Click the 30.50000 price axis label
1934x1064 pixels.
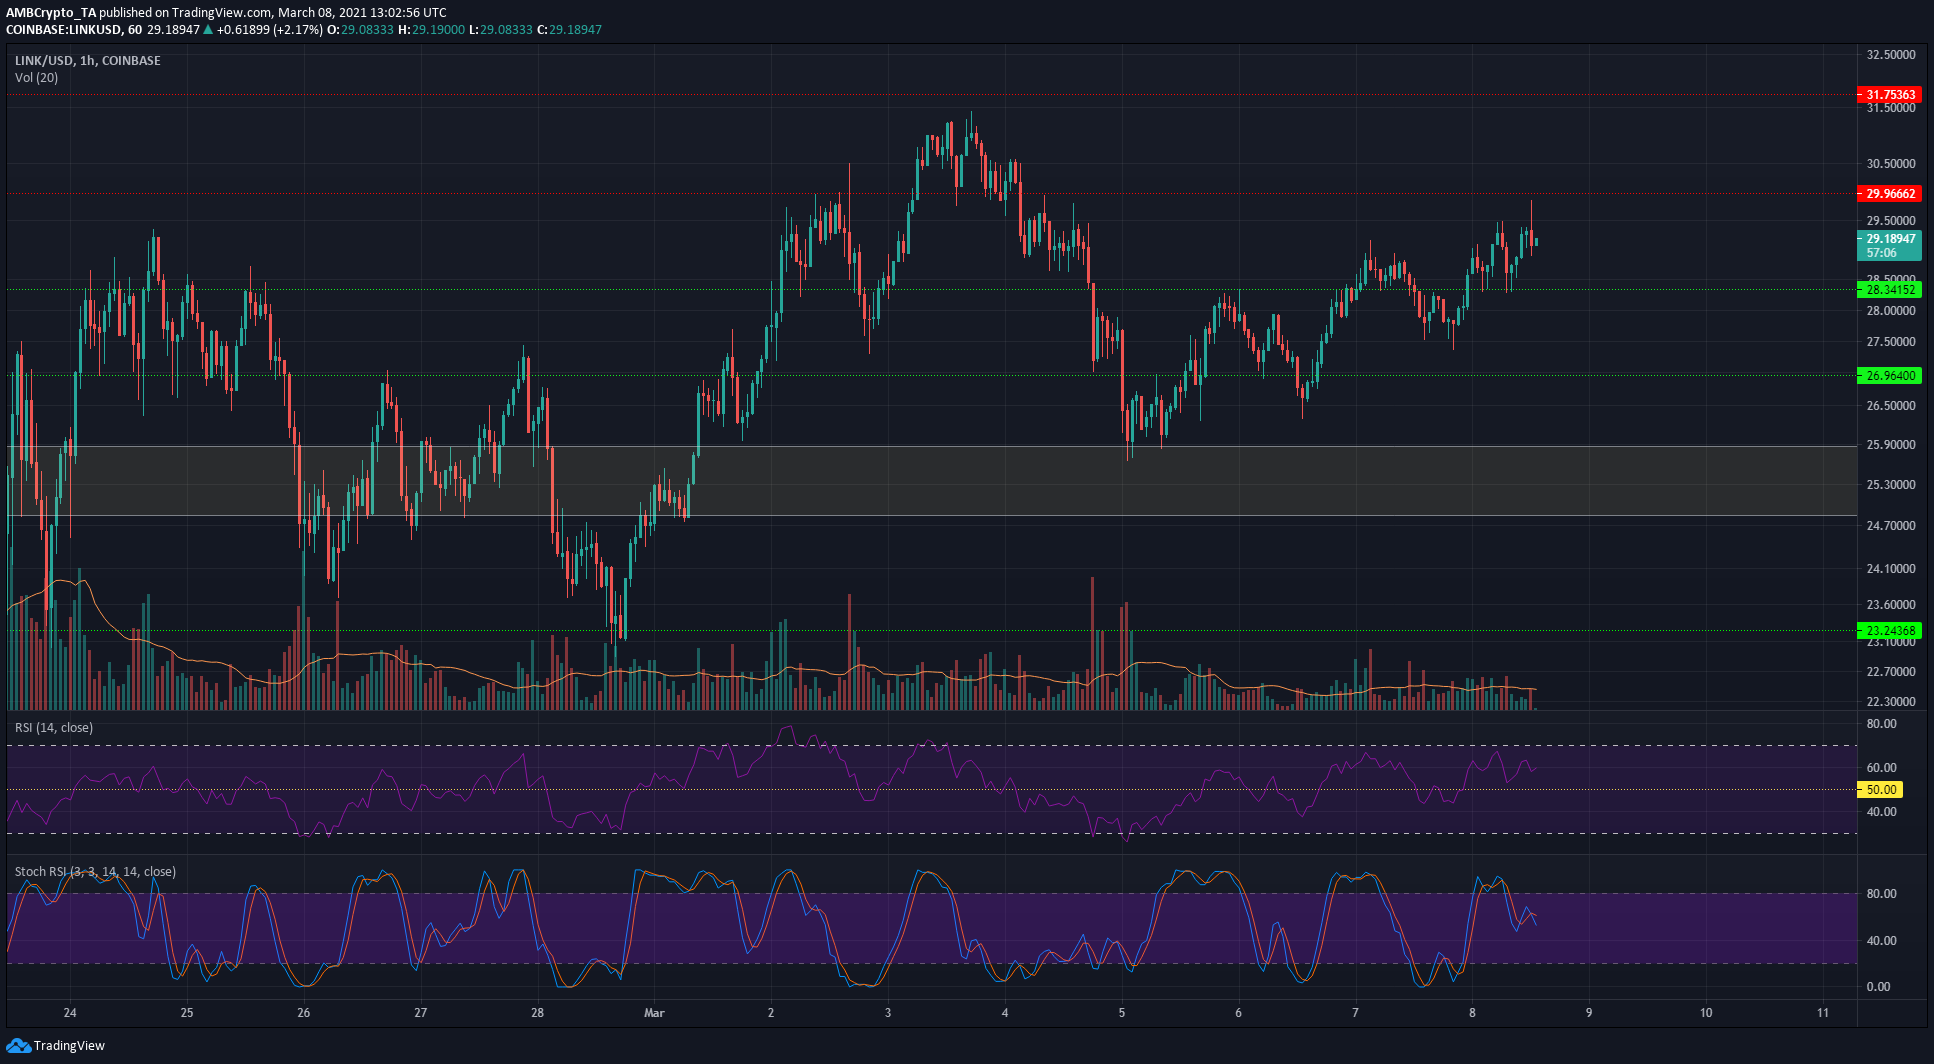(x=1891, y=164)
